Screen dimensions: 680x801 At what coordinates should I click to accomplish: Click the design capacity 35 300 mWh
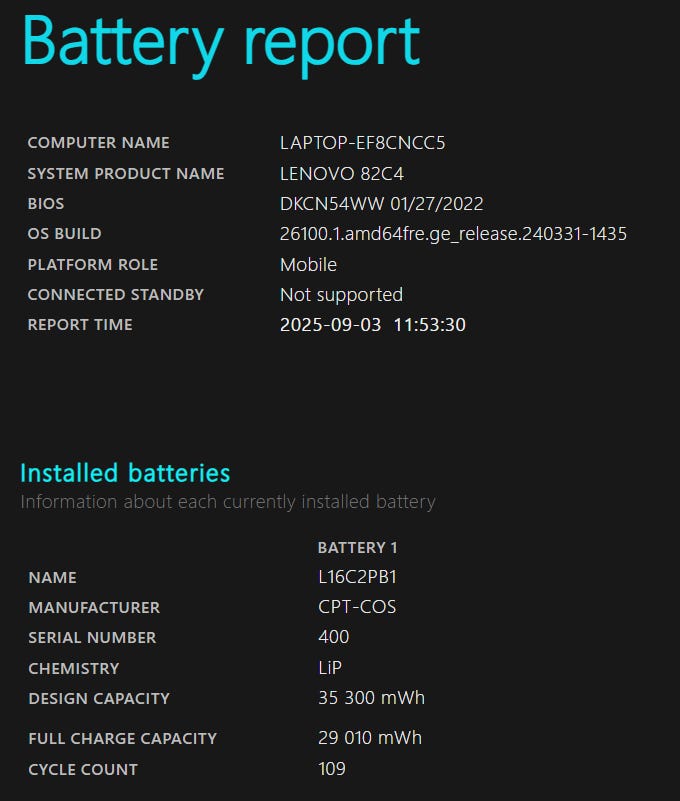(371, 698)
